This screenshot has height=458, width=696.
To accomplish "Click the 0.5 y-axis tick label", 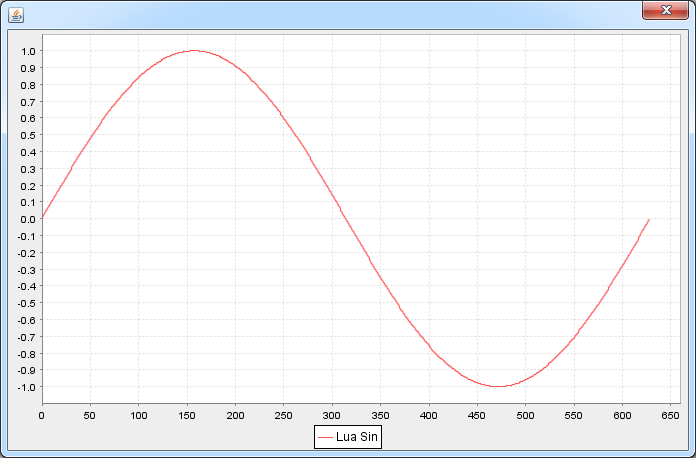I will (x=28, y=135).
